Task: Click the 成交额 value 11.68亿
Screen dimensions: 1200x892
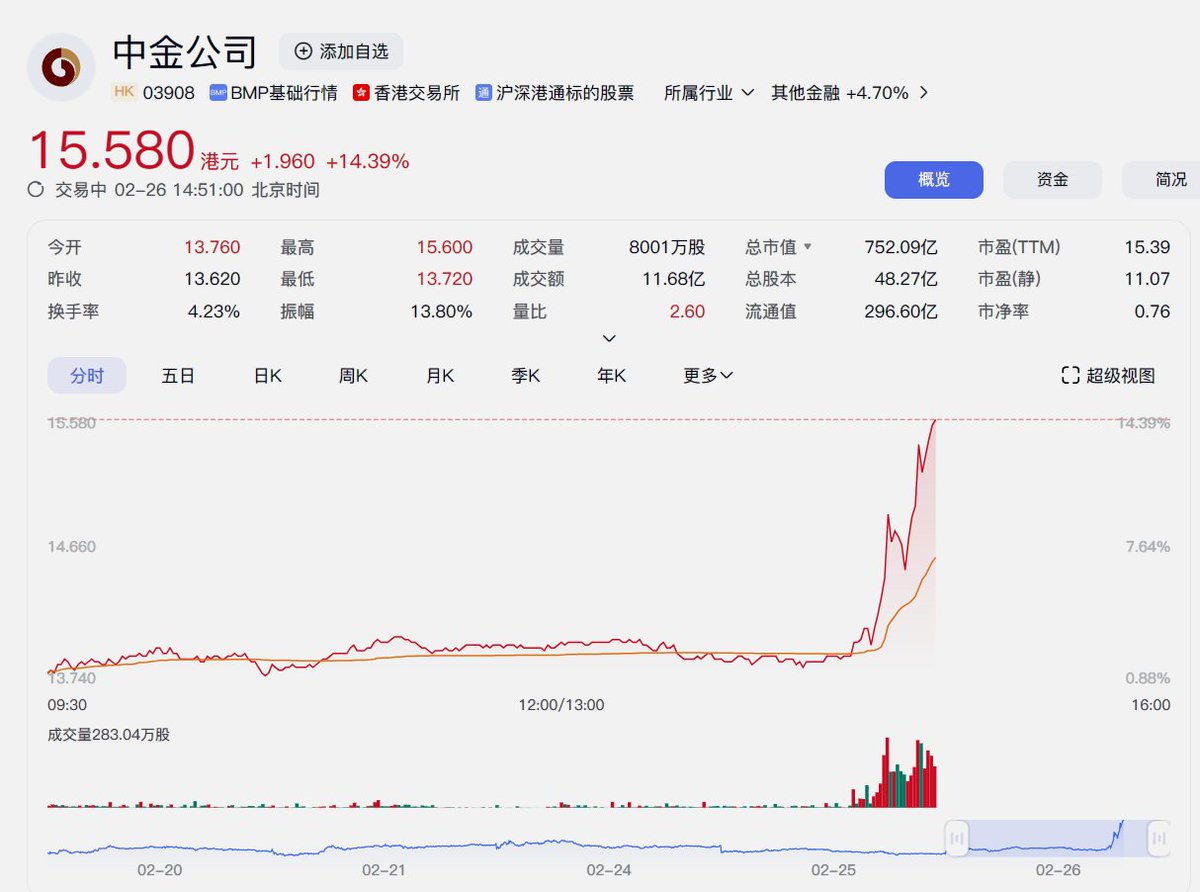Action: point(673,279)
